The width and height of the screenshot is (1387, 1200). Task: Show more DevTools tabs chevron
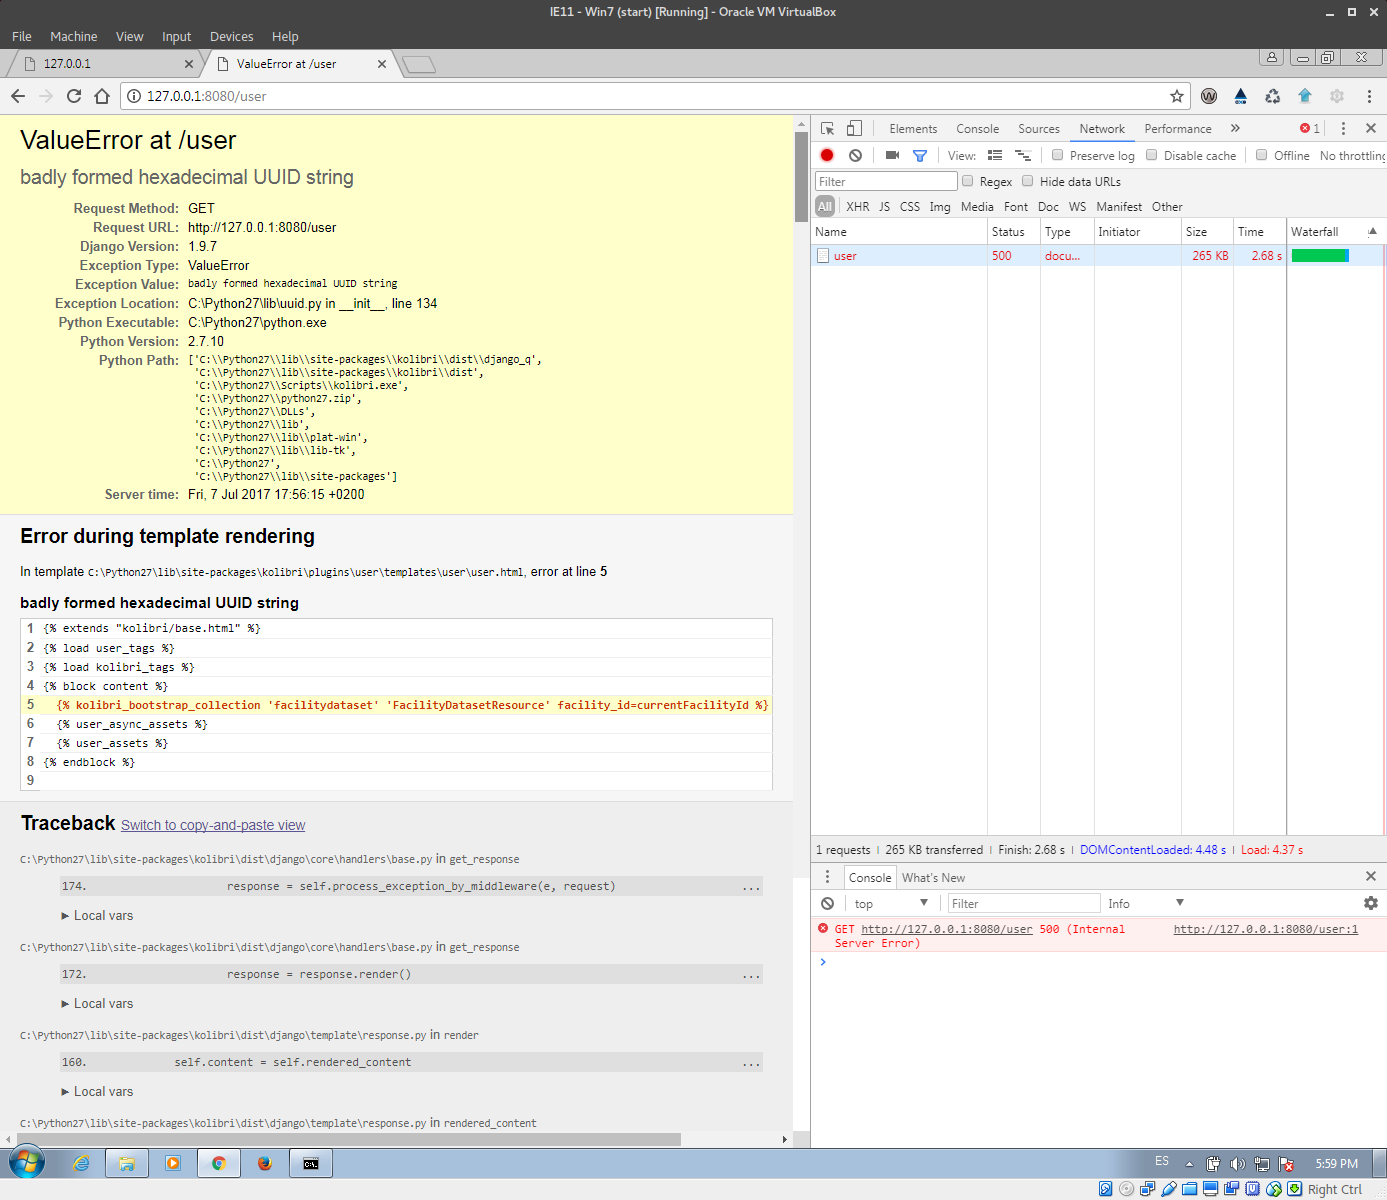pos(1235,128)
